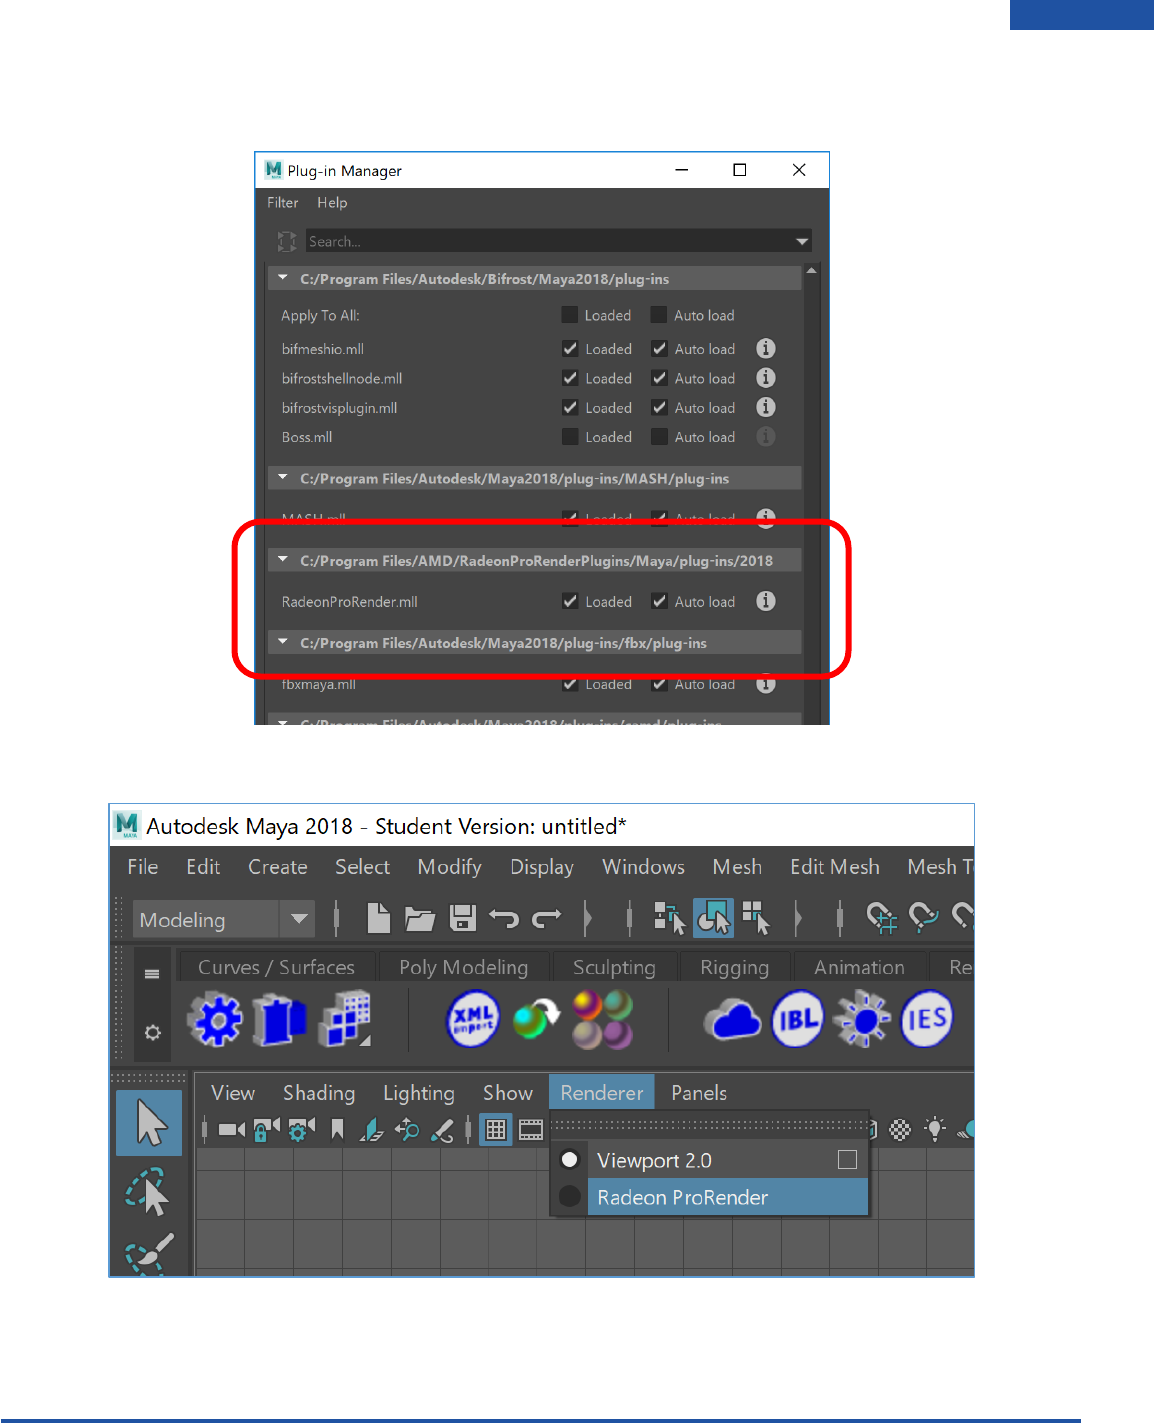Show info for bifmeshio.mll
Screen dimensions: 1154x1423
[766, 348]
